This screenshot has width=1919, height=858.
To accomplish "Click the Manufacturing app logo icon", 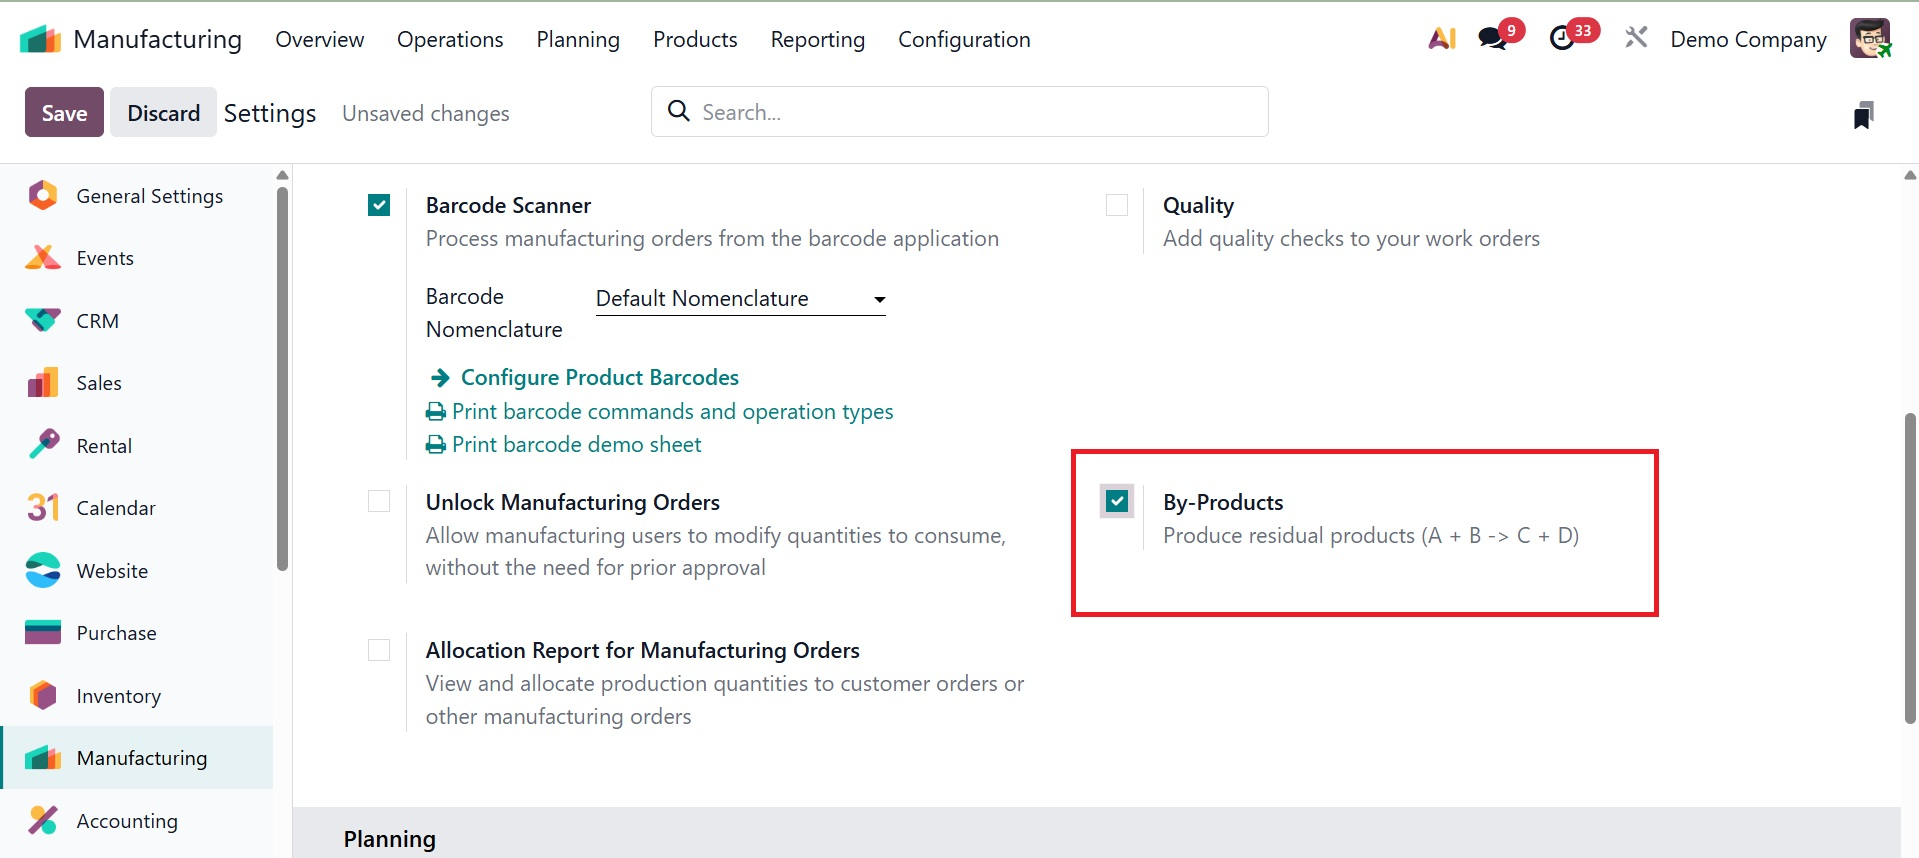I will coord(40,40).
